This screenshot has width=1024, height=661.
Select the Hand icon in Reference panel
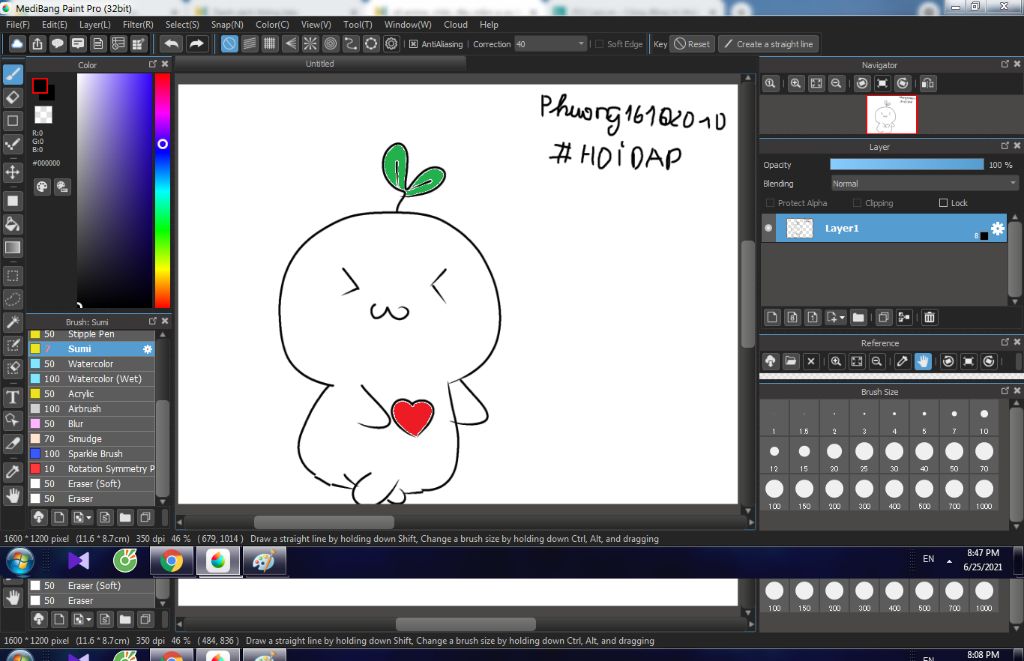pyautogui.click(x=923, y=361)
